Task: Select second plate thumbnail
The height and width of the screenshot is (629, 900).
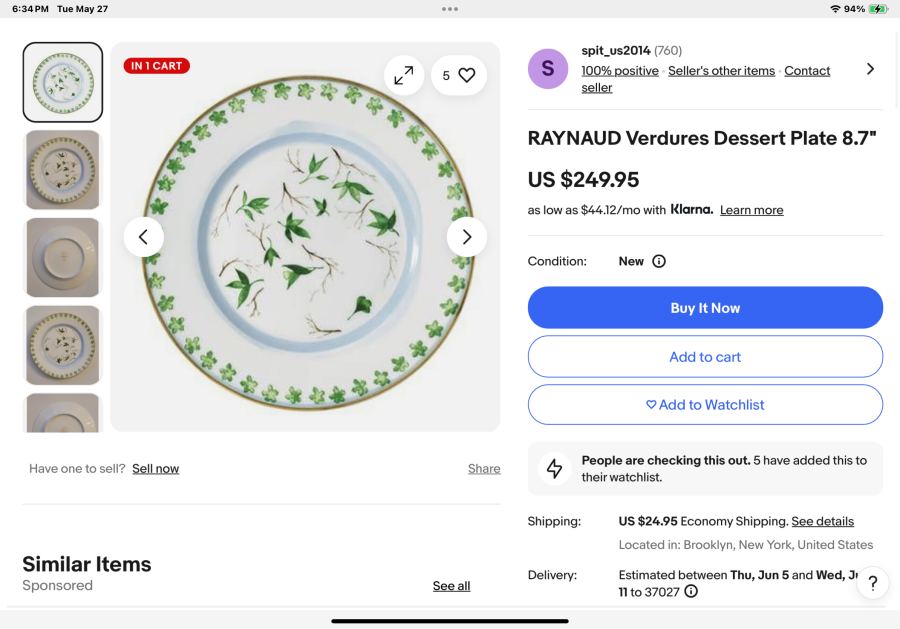Action: click(63, 170)
